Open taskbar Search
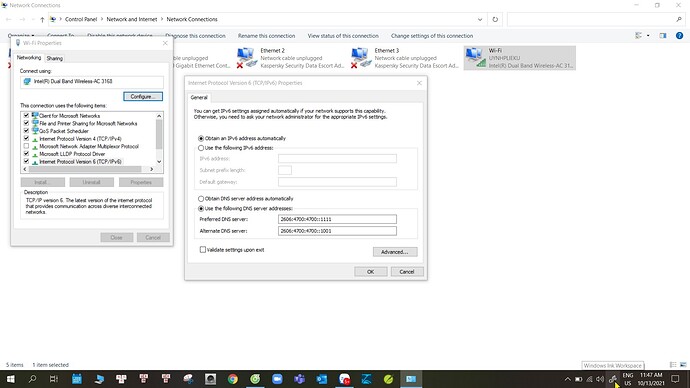Screen dimensions: 690x388 [x=32, y=379]
